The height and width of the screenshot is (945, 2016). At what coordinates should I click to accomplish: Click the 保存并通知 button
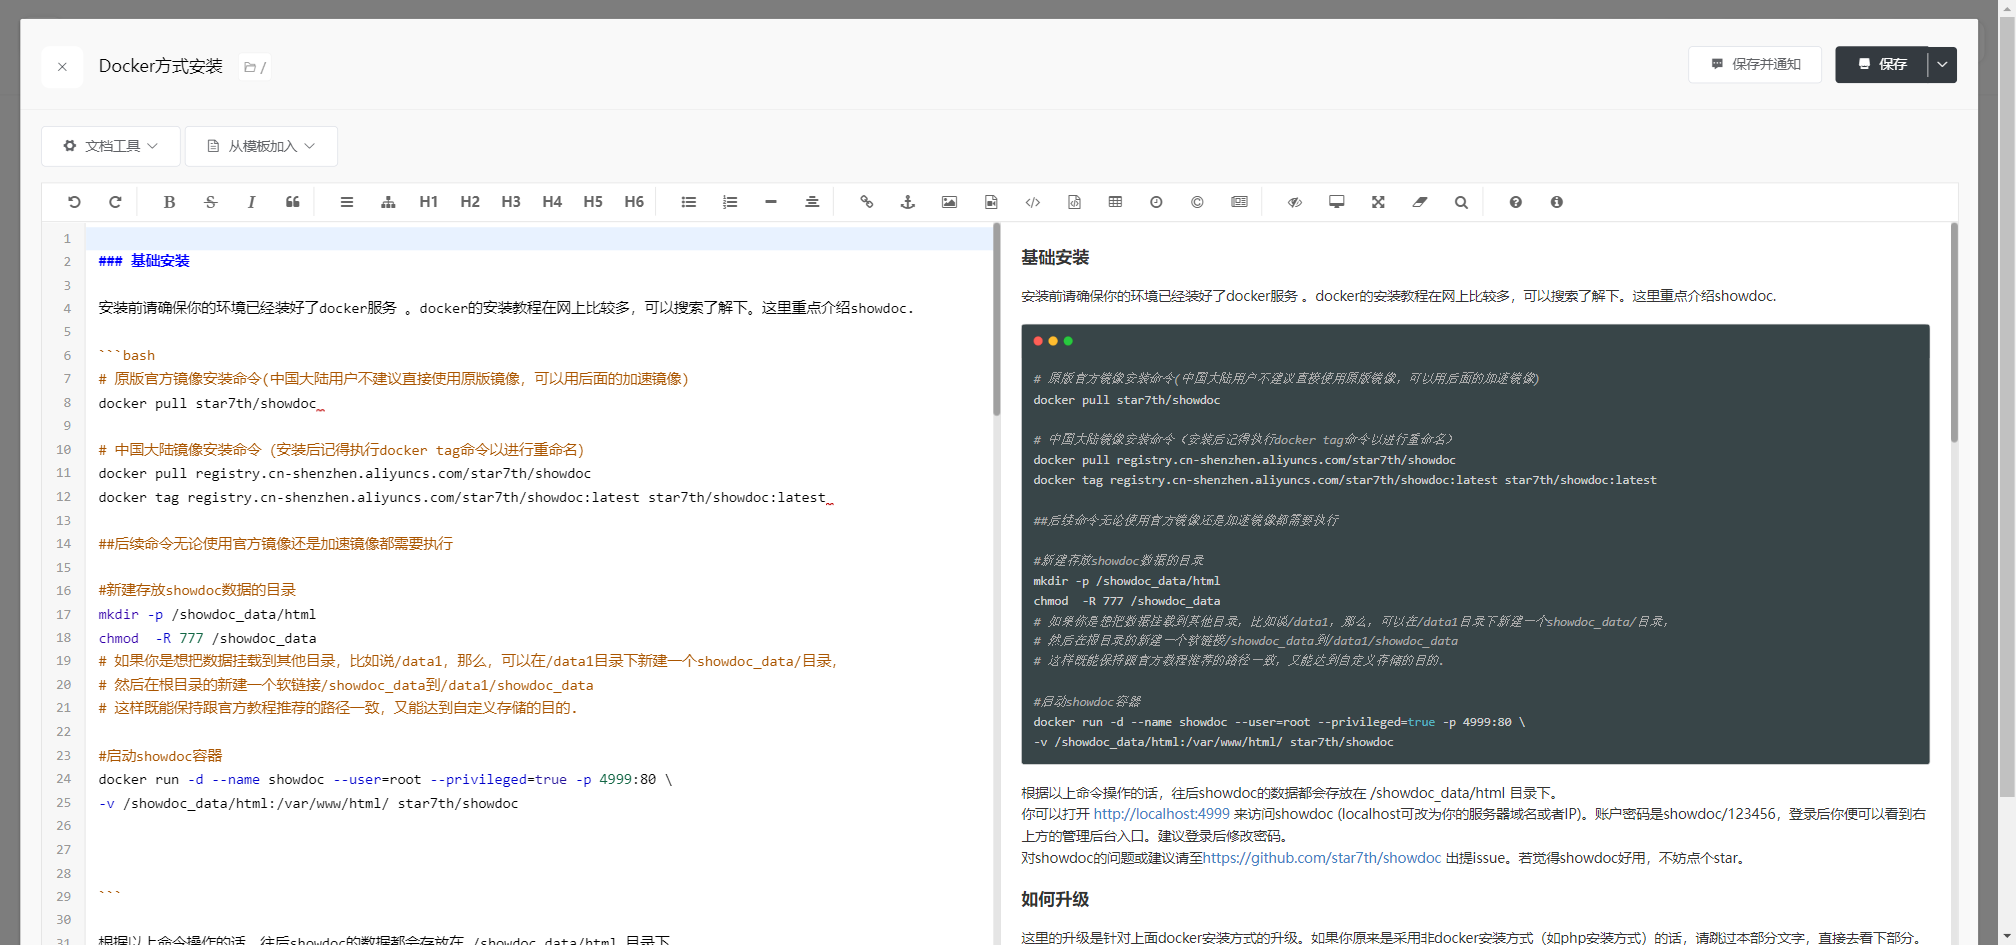[1755, 65]
